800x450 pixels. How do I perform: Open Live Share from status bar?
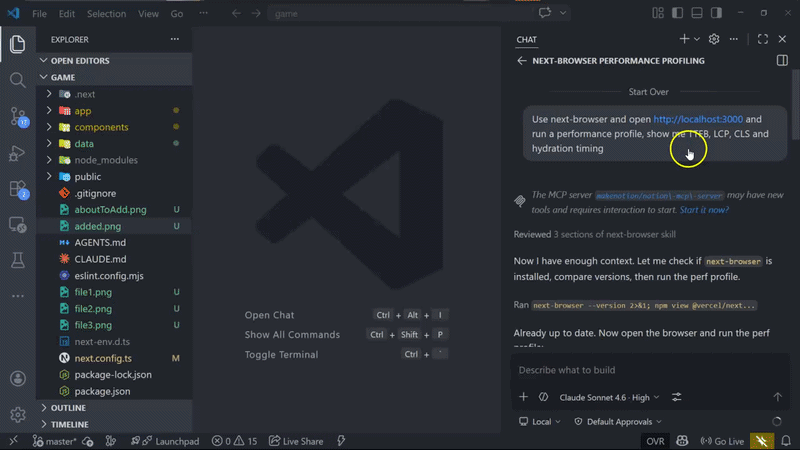tap(296, 441)
